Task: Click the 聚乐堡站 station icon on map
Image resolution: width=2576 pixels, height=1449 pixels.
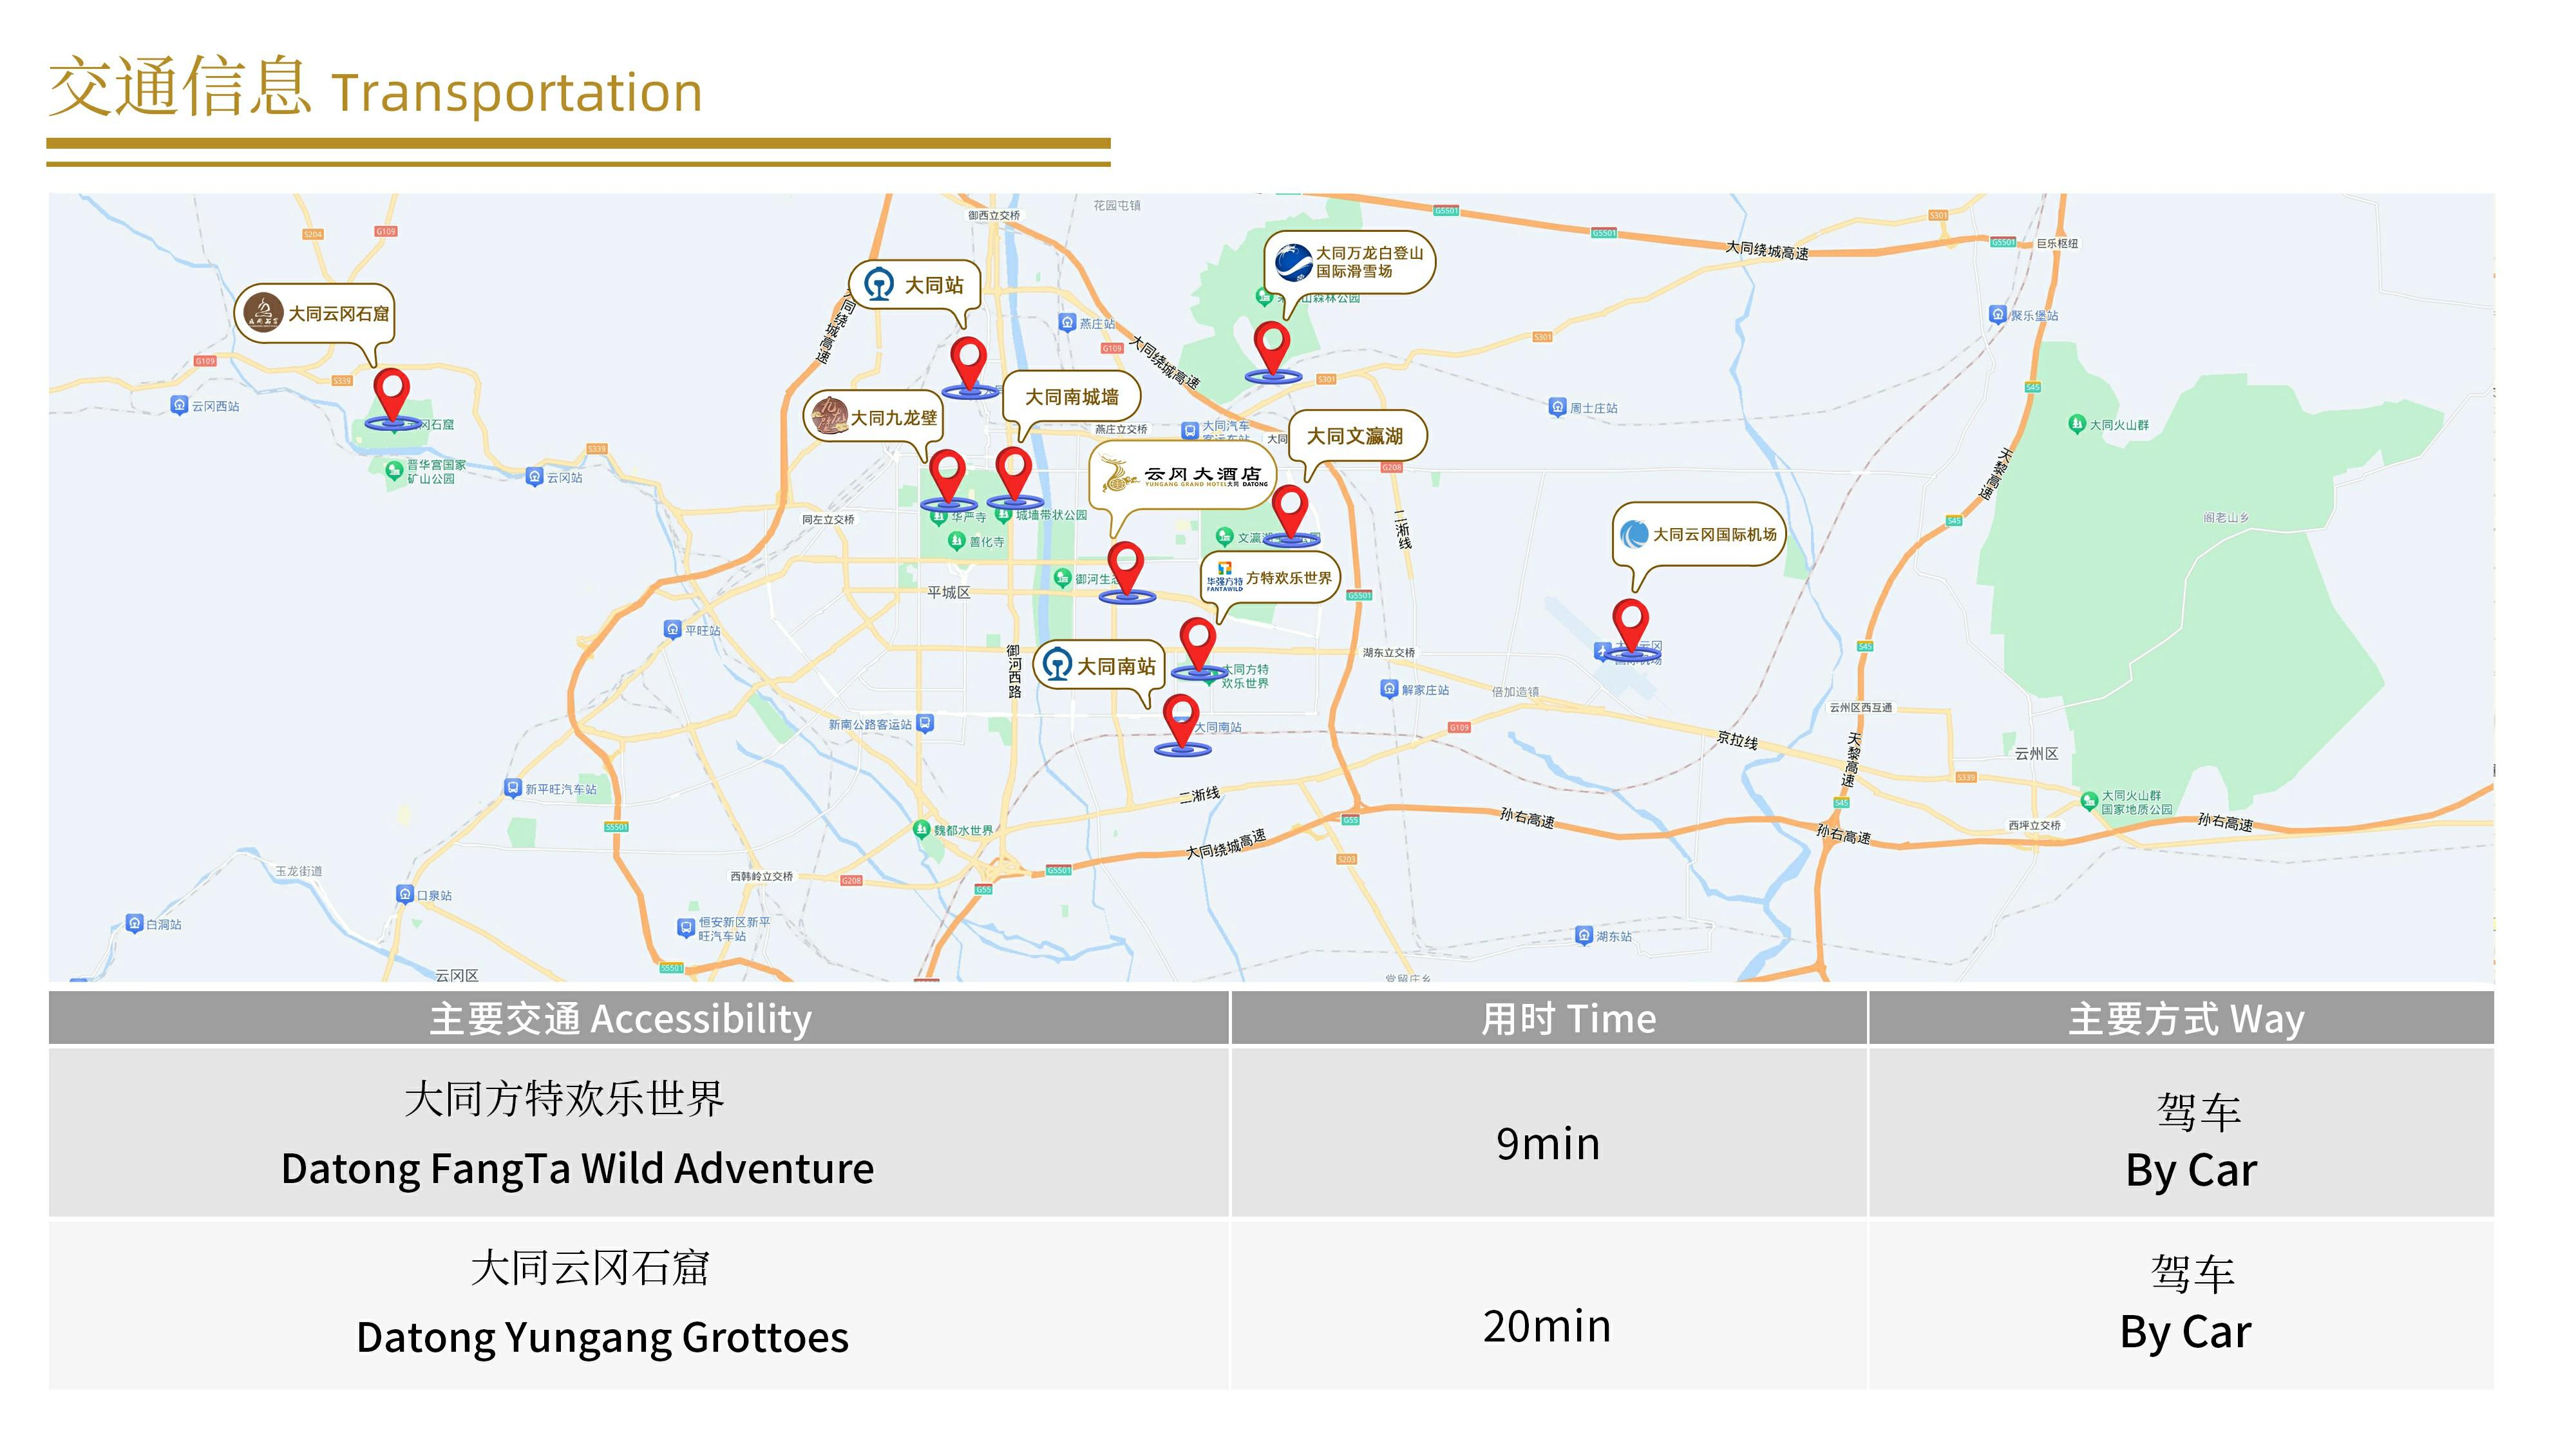Action: (1998, 315)
